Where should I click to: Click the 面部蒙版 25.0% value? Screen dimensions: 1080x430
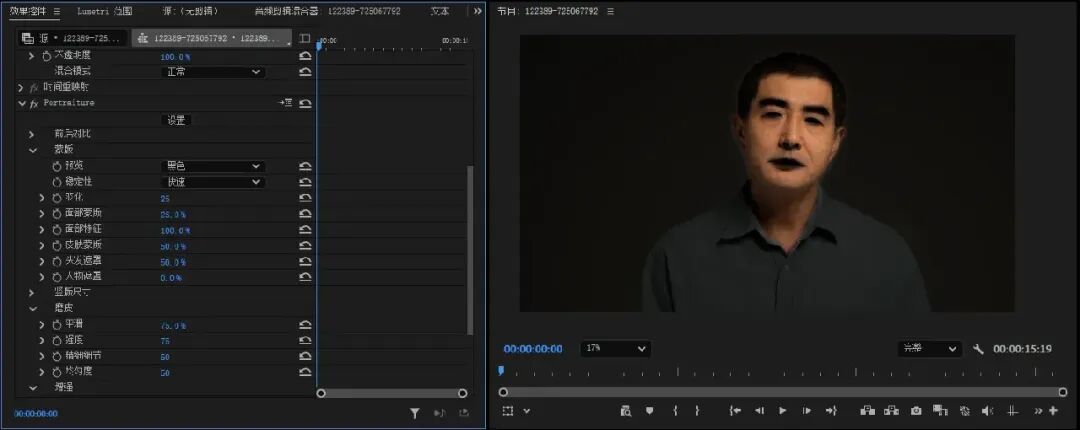click(x=173, y=214)
